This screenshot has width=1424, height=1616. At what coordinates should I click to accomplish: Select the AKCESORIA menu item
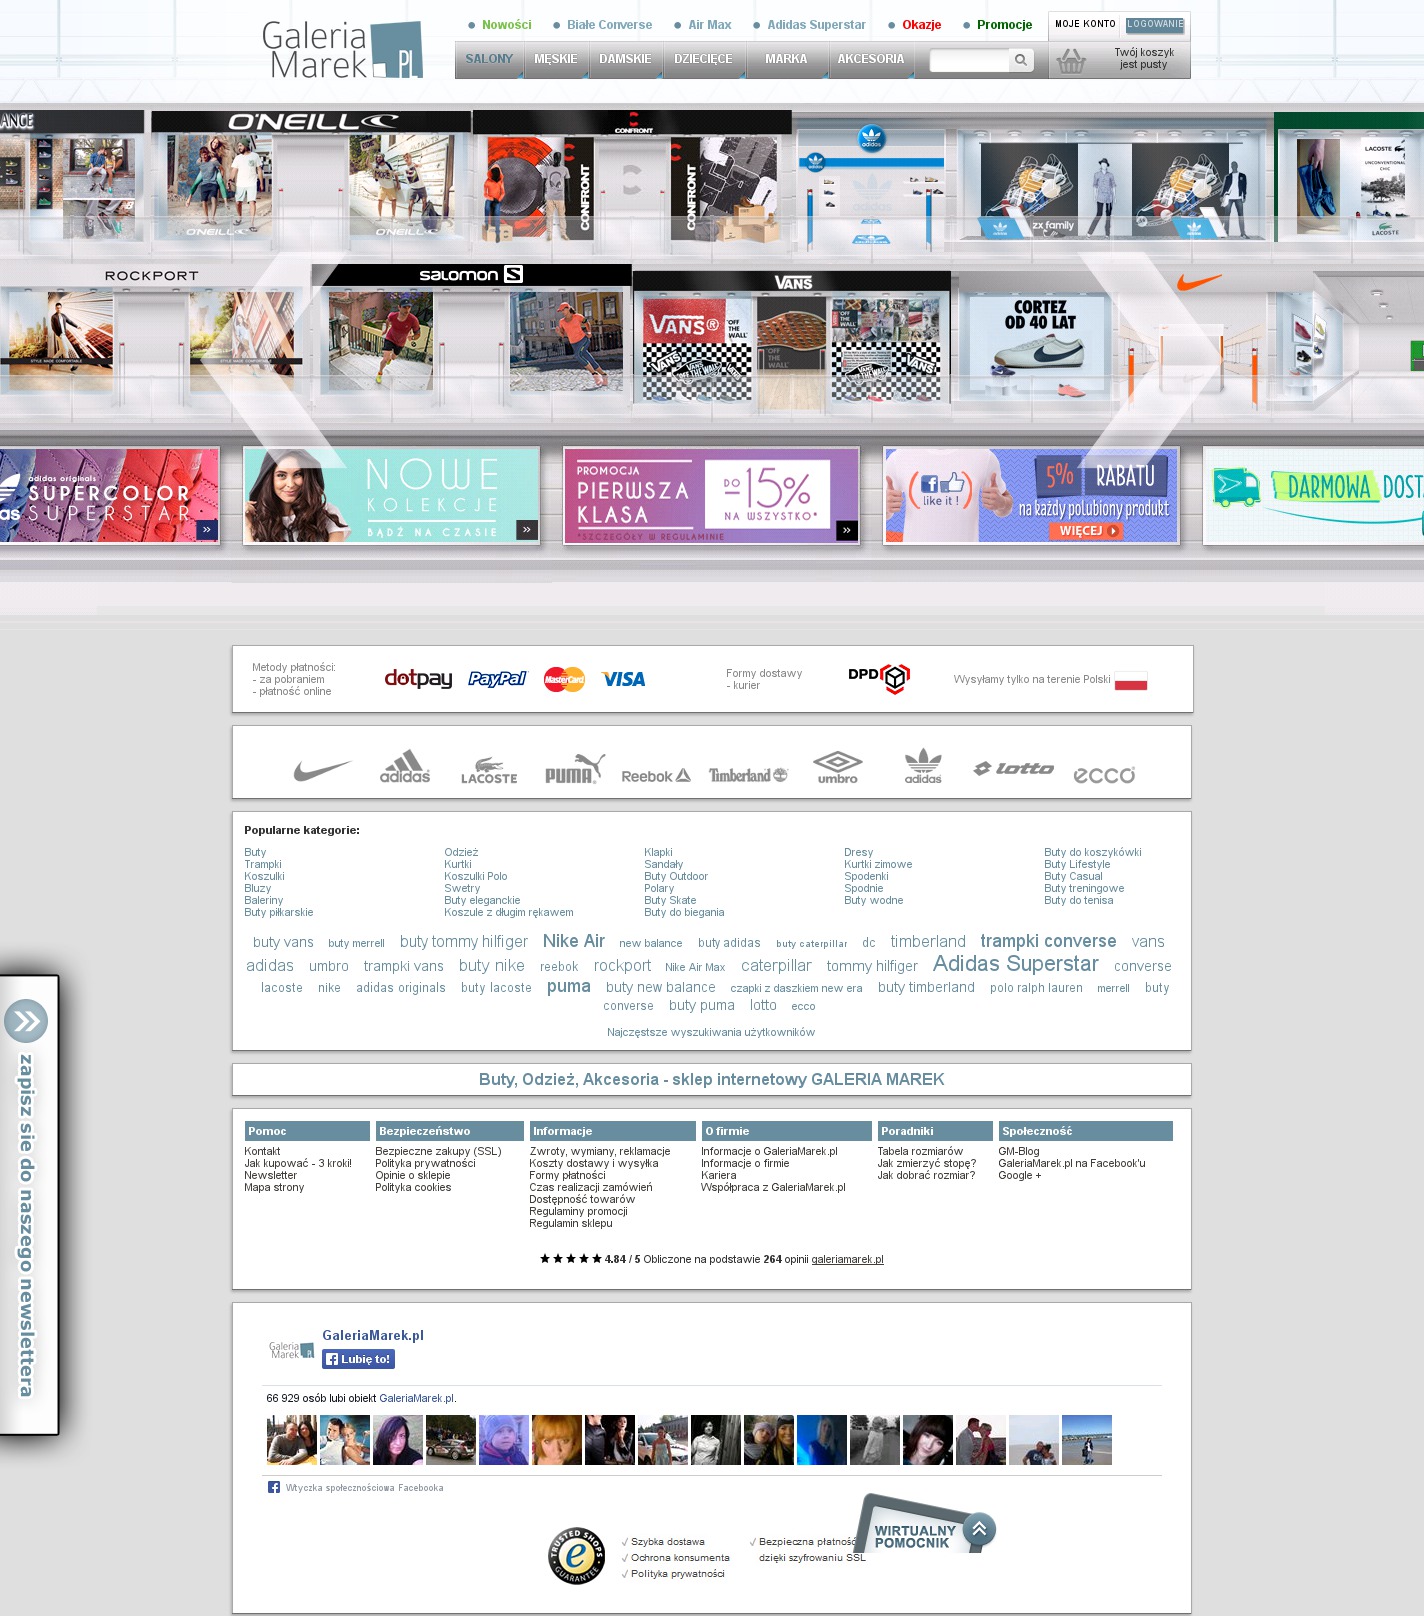(870, 59)
